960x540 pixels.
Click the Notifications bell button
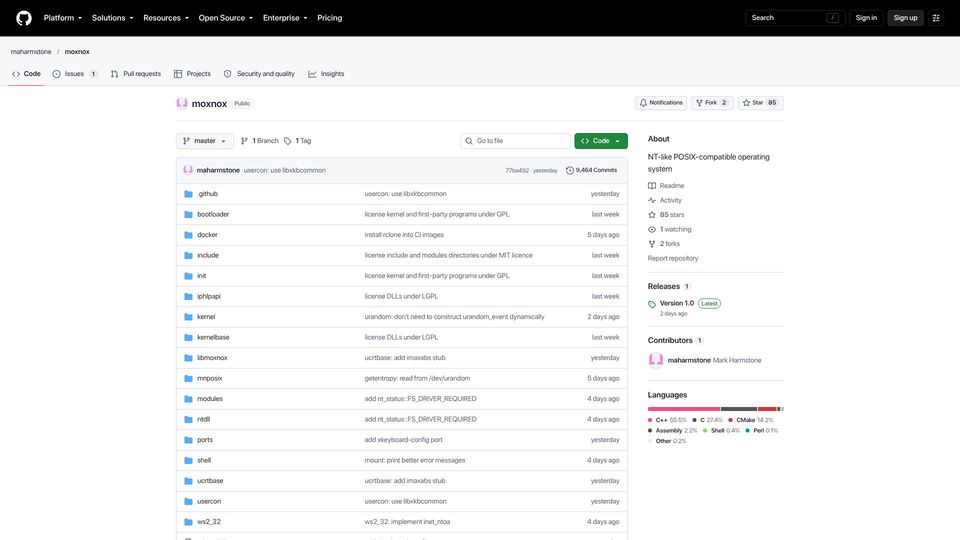[x=661, y=103]
